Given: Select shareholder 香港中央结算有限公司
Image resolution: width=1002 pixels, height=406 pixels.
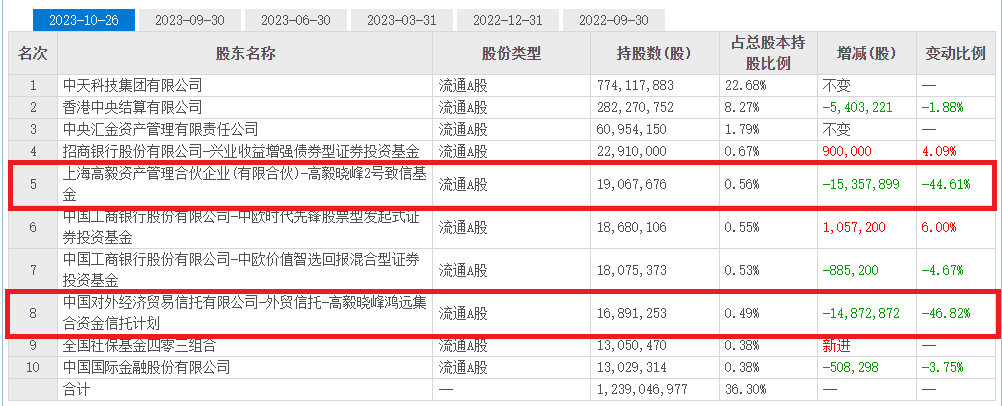Looking at the screenshot, I should (133, 107).
